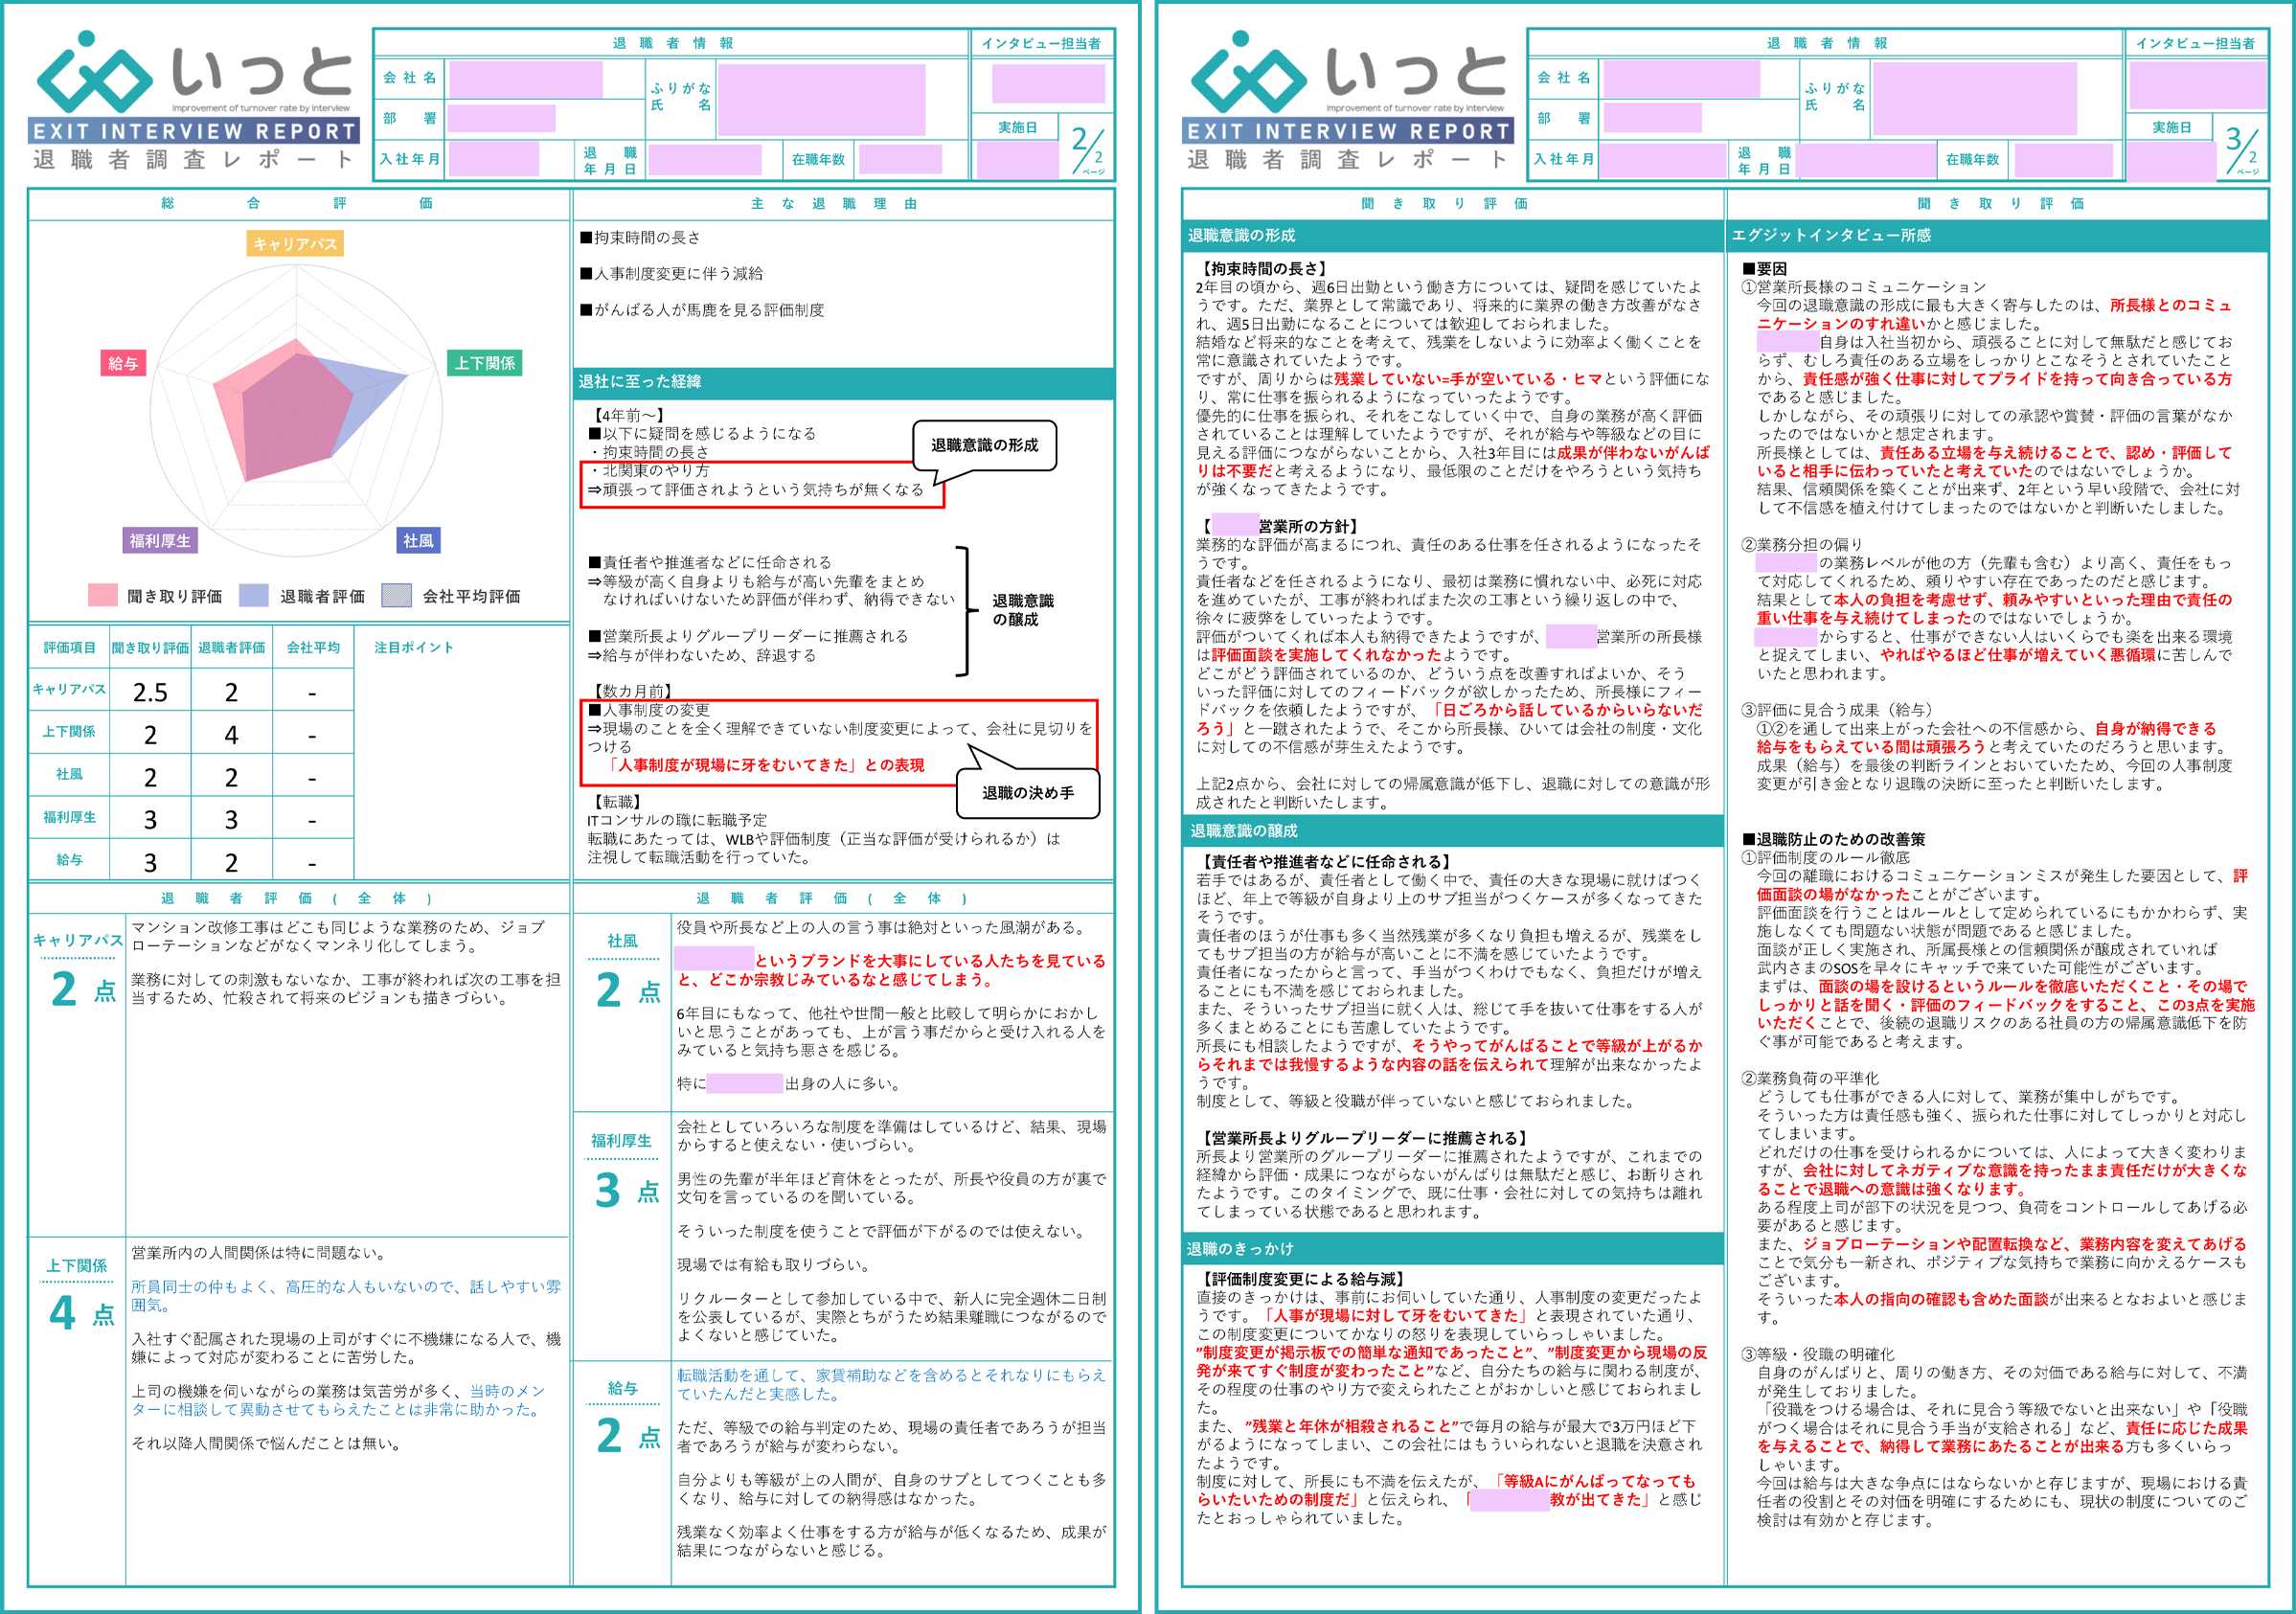This screenshot has width=2296, height=1614.
Task: Click the 3/2 page number mark
Action: (x=2242, y=150)
